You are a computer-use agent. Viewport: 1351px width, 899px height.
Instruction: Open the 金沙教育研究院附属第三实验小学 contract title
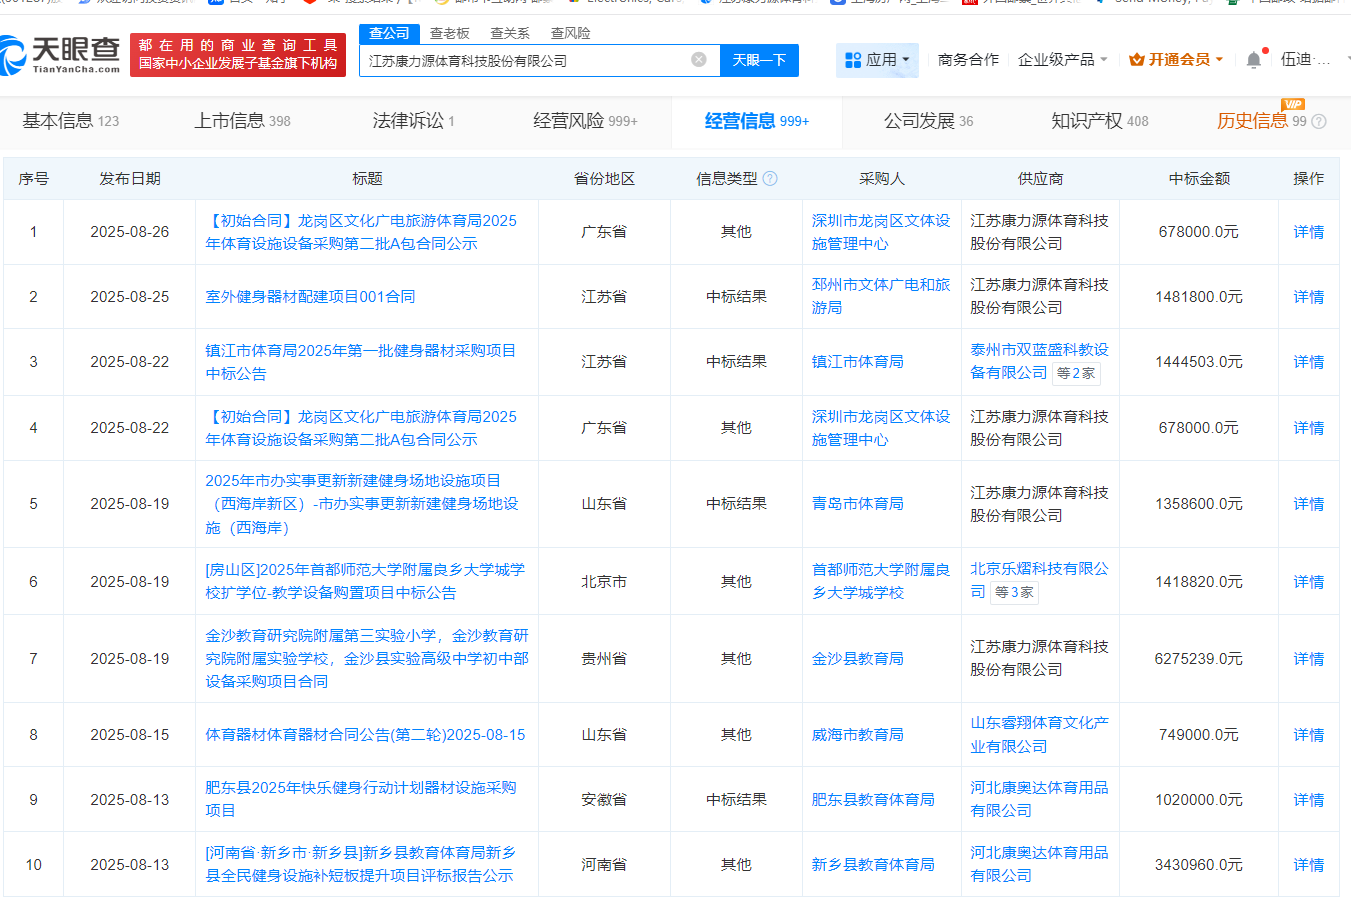(x=367, y=658)
